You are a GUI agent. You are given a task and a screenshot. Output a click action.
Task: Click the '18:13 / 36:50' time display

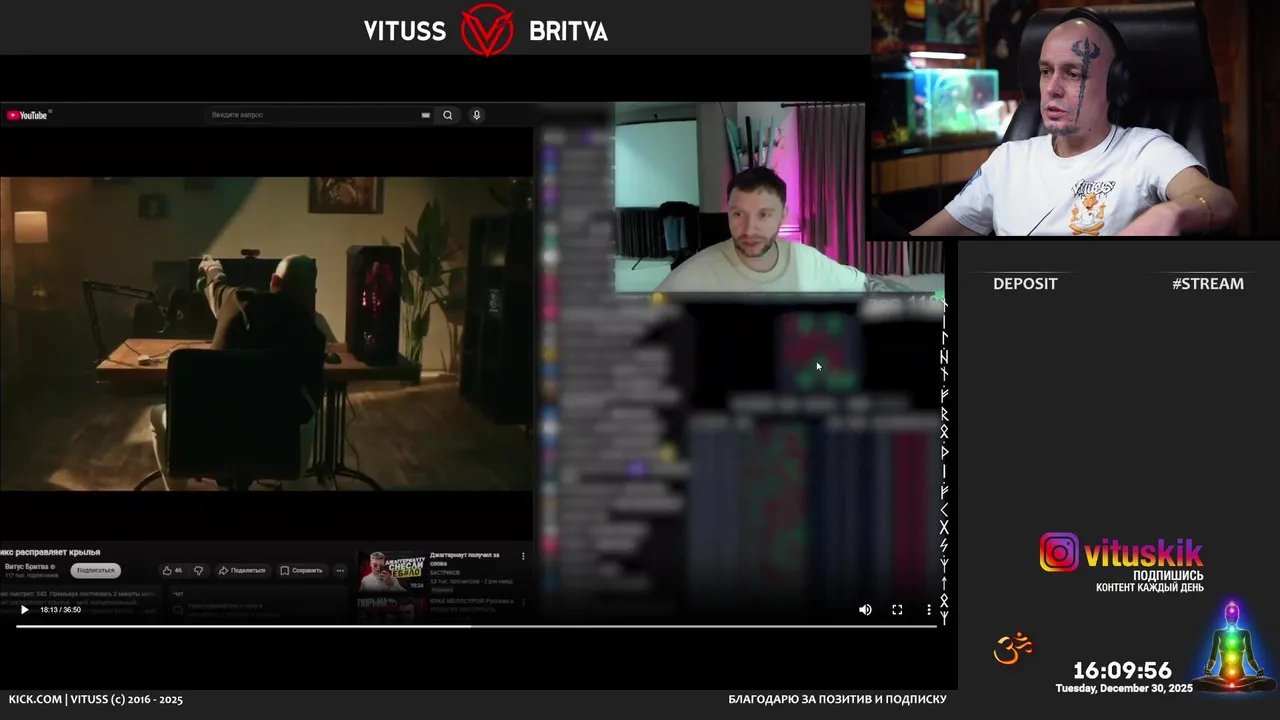point(60,610)
